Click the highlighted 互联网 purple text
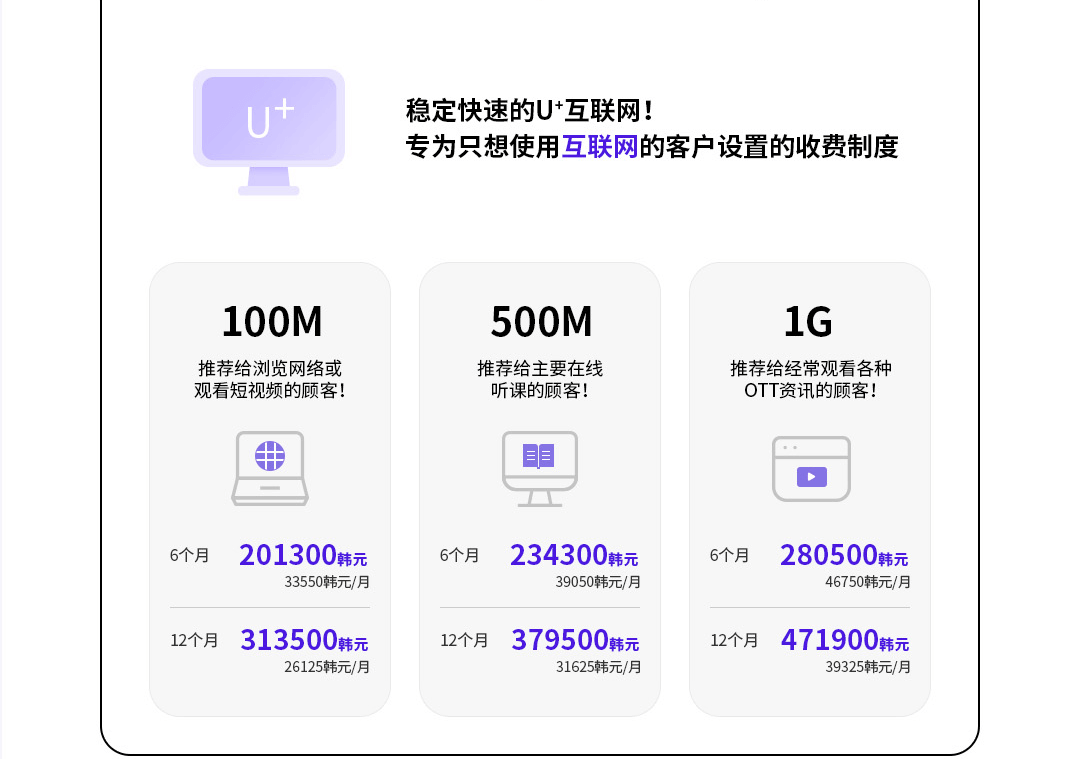1080x759 pixels. [600, 147]
